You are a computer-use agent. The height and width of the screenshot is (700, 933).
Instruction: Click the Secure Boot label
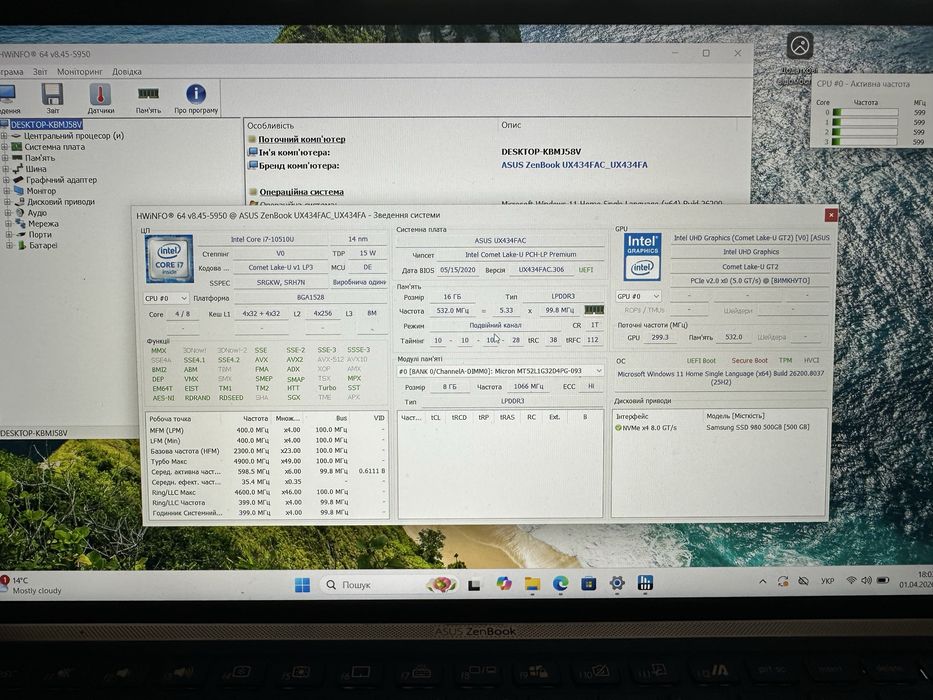[x=749, y=361]
